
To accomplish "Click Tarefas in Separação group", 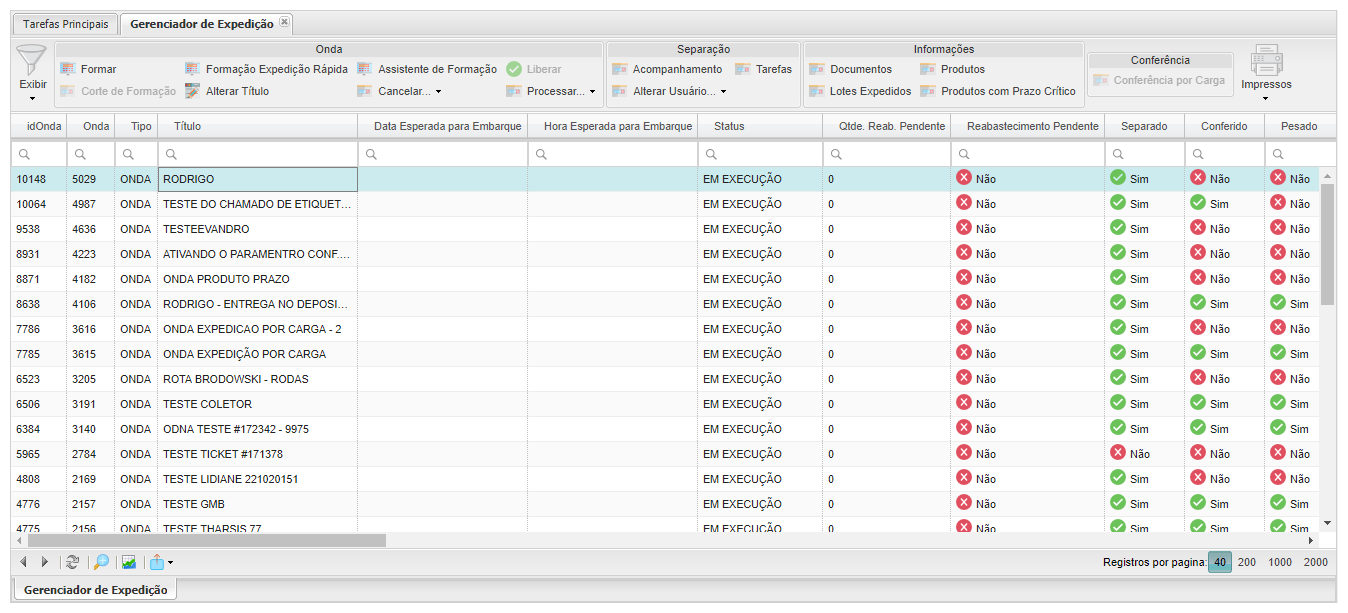I will [763, 69].
